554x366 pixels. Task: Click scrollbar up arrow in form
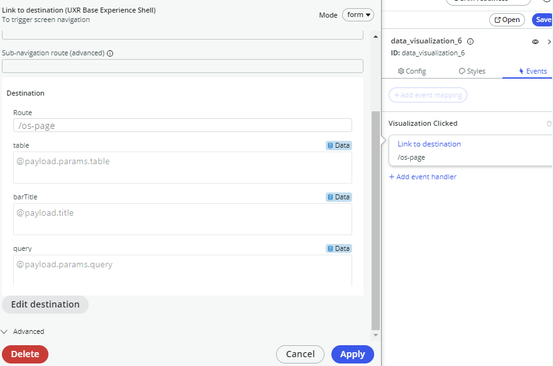[376, 37]
